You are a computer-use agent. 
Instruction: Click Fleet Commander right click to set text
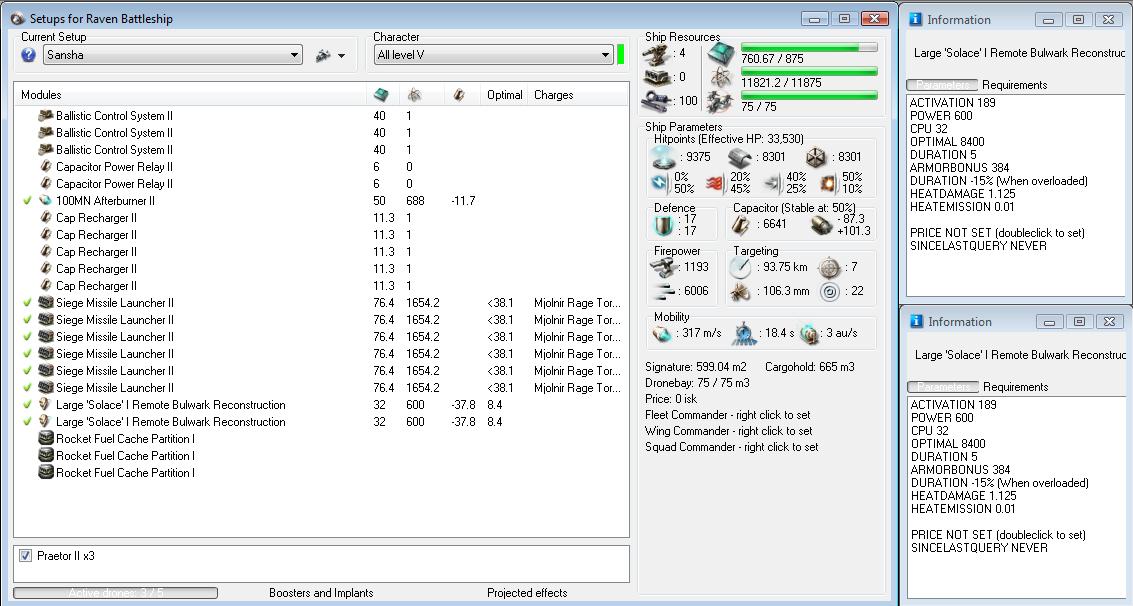[x=728, y=415]
